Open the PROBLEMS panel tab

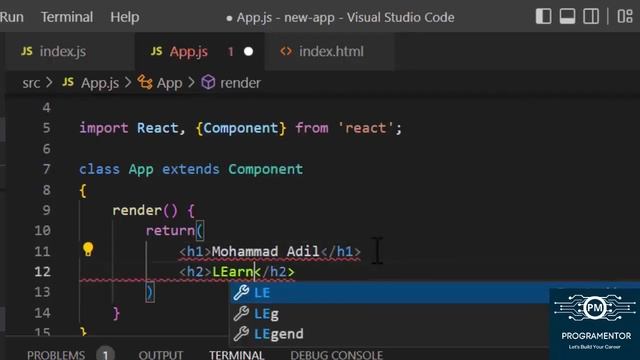[x=56, y=355]
